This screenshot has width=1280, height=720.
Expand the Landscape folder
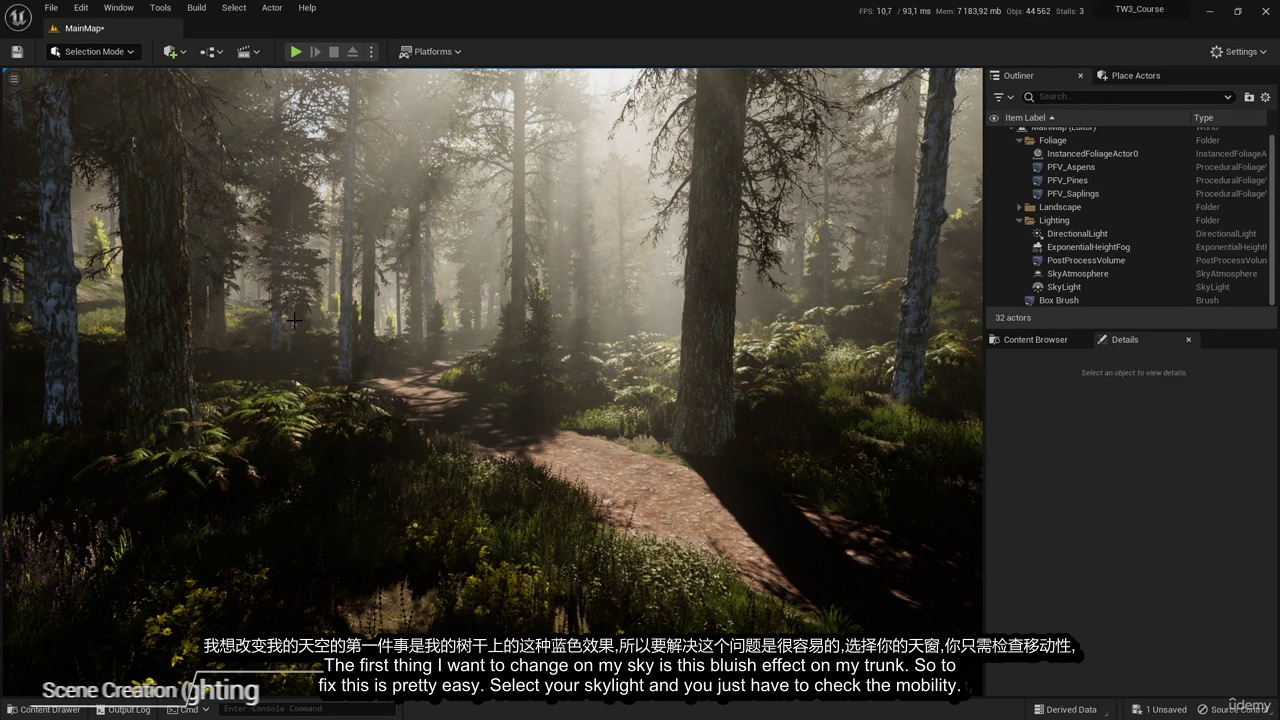click(1019, 207)
